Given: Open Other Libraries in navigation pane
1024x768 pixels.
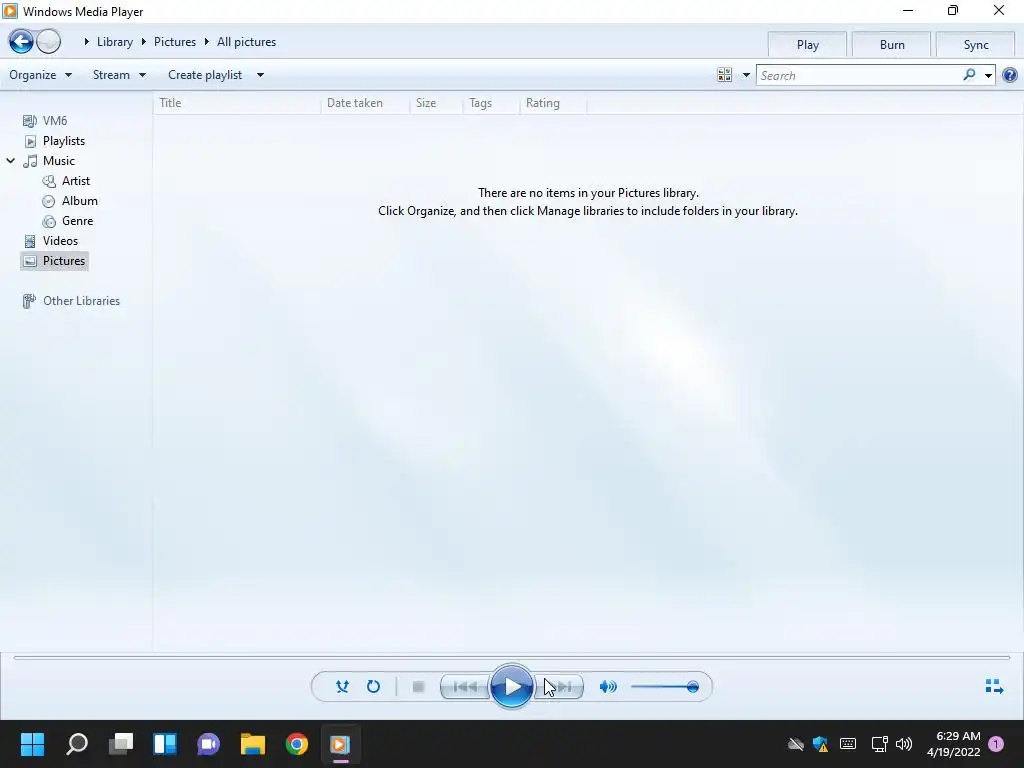Looking at the screenshot, I should click(81, 301).
